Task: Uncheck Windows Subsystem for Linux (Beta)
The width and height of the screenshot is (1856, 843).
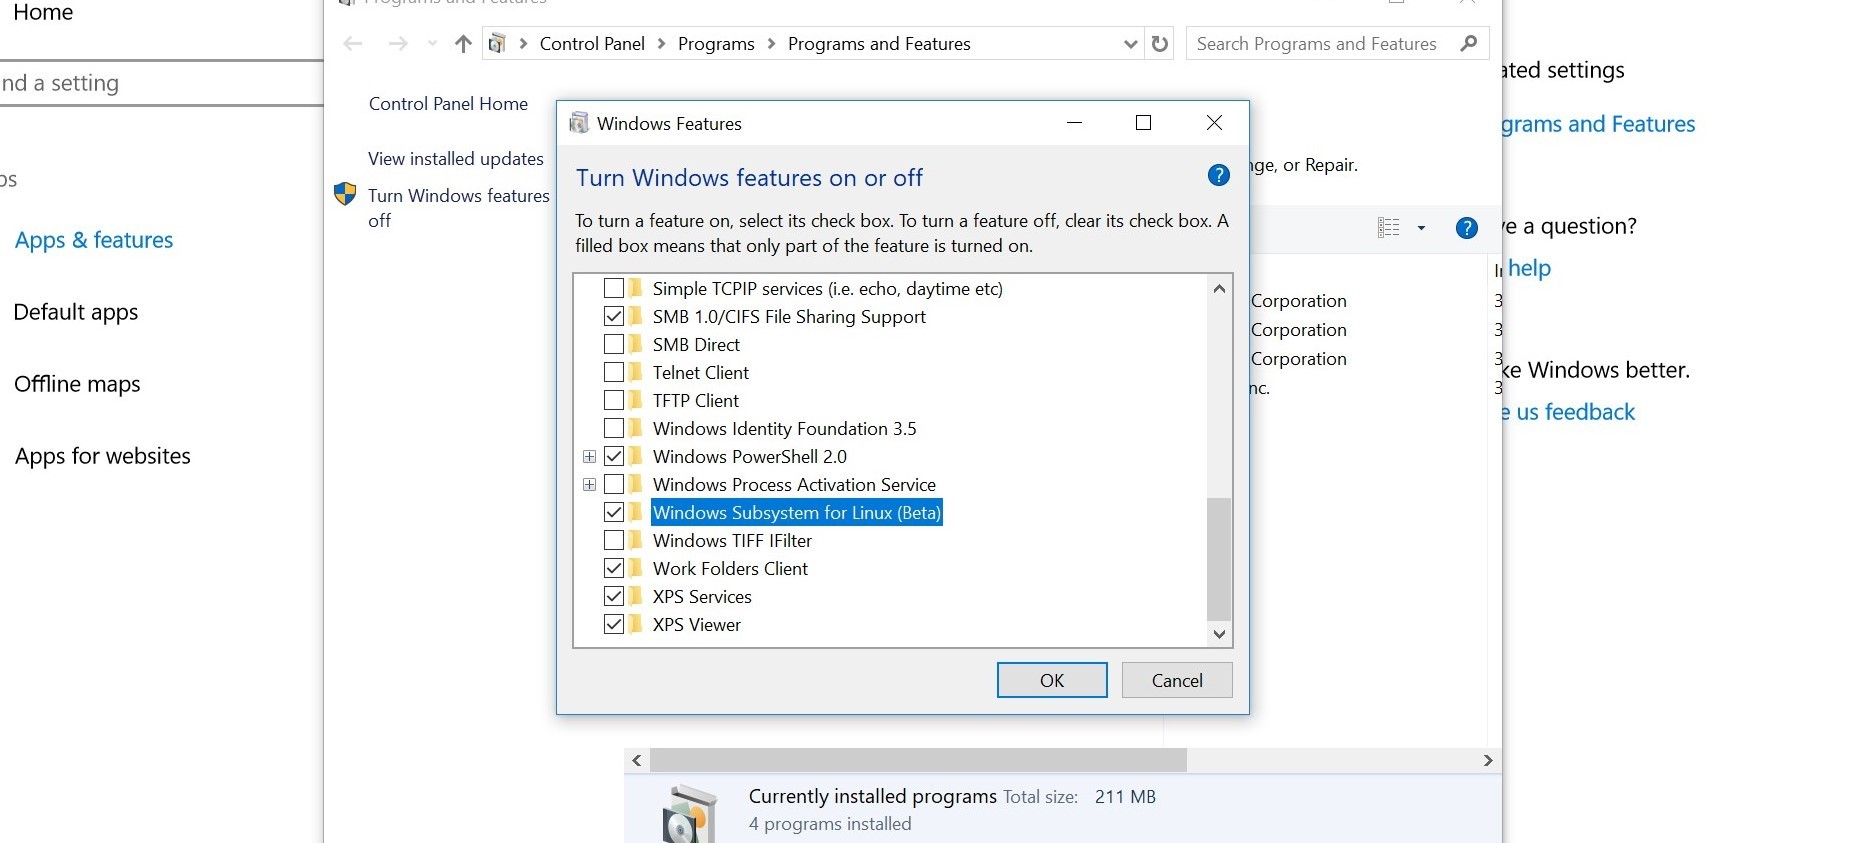Action: tap(614, 512)
